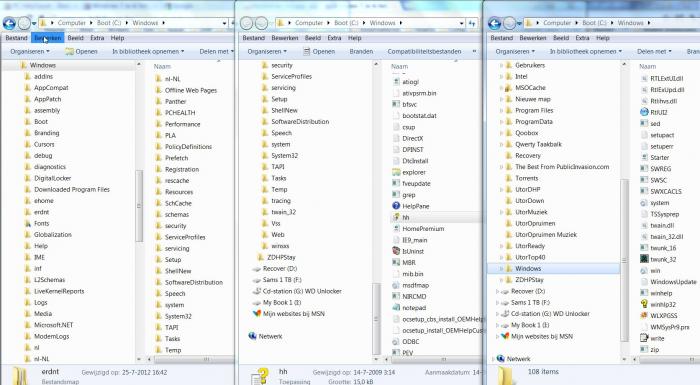This screenshot has height=385, width=700.
Task: Select write icon in right window list
Action: 644,338
